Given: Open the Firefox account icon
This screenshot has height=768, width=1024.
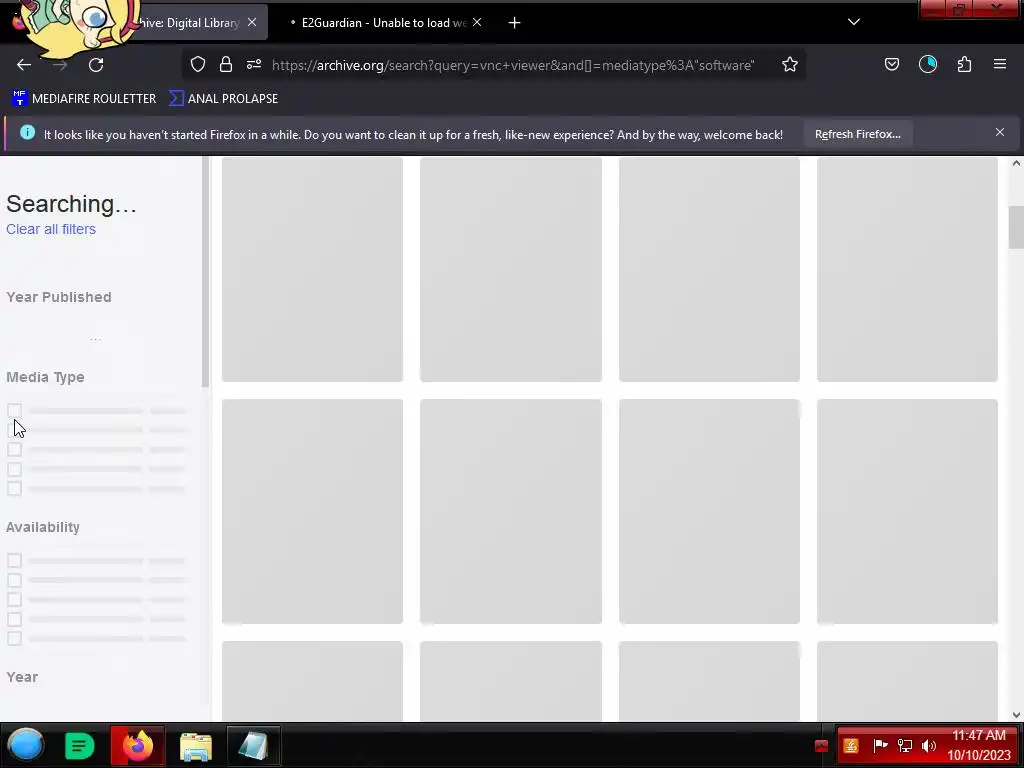Looking at the screenshot, I should [x=927, y=64].
